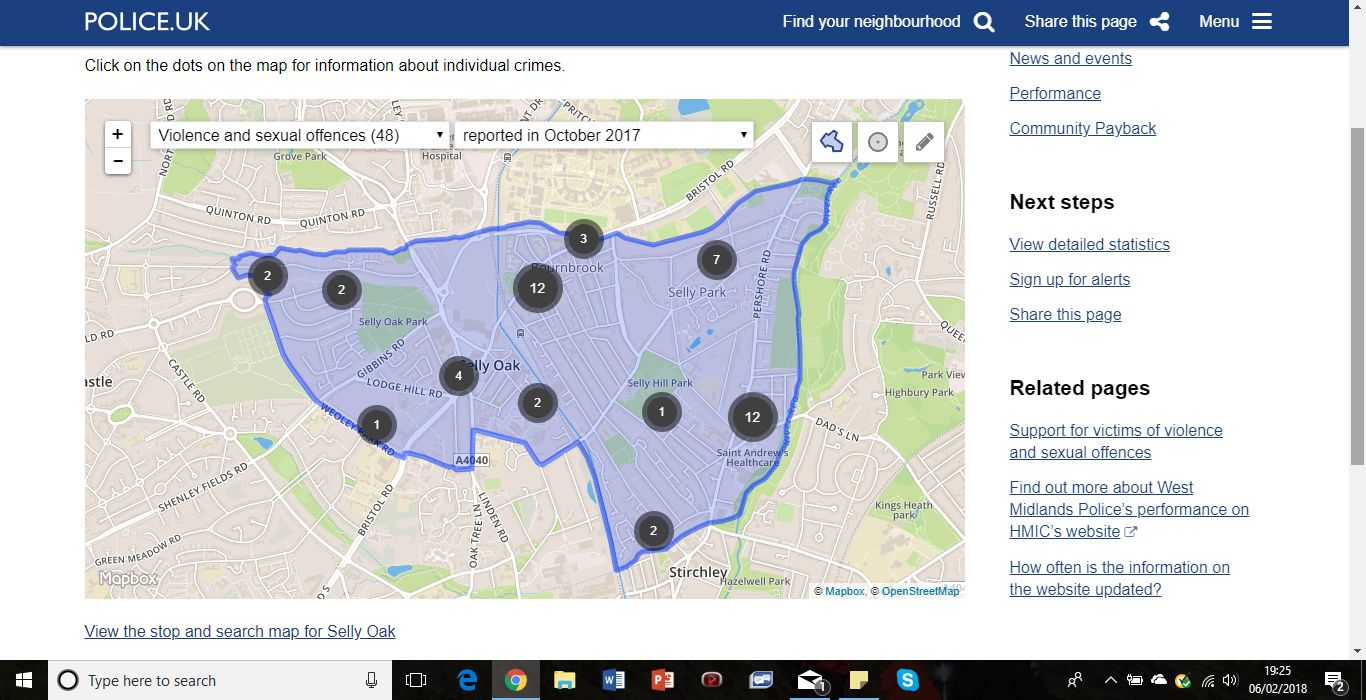Click the page vertical scrollbar thumb
Image resolution: width=1366 pixels, height=700 pixels.
[x=1358, y=295]
